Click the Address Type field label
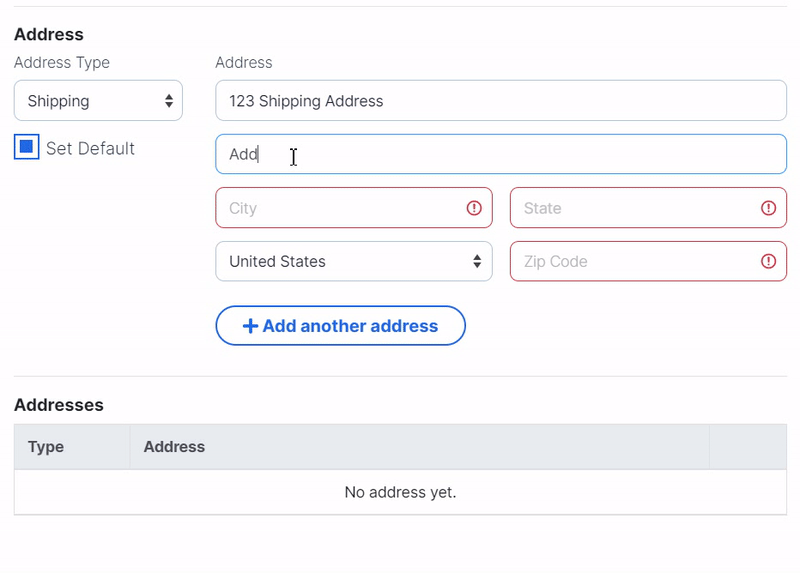The image size is (800, 573). [x=62, y=62]
